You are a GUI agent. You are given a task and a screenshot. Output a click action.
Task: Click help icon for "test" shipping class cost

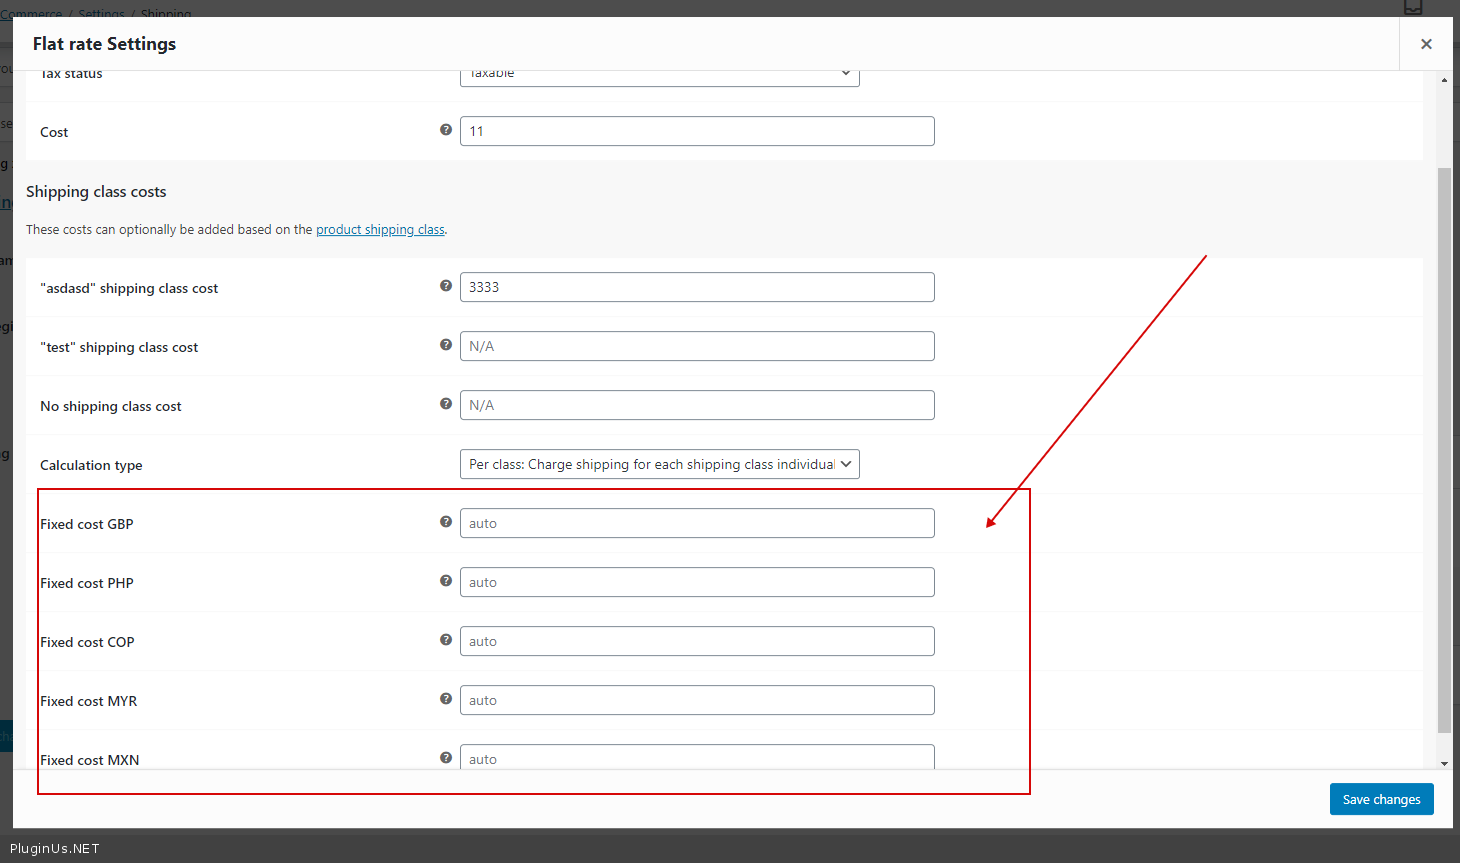point(446,345)
